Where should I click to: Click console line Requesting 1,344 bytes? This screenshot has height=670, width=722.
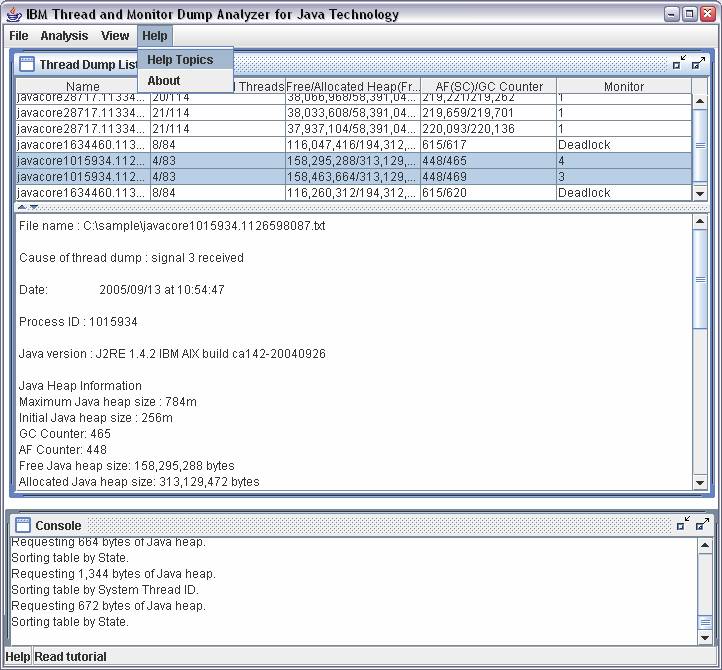(113, 574)
